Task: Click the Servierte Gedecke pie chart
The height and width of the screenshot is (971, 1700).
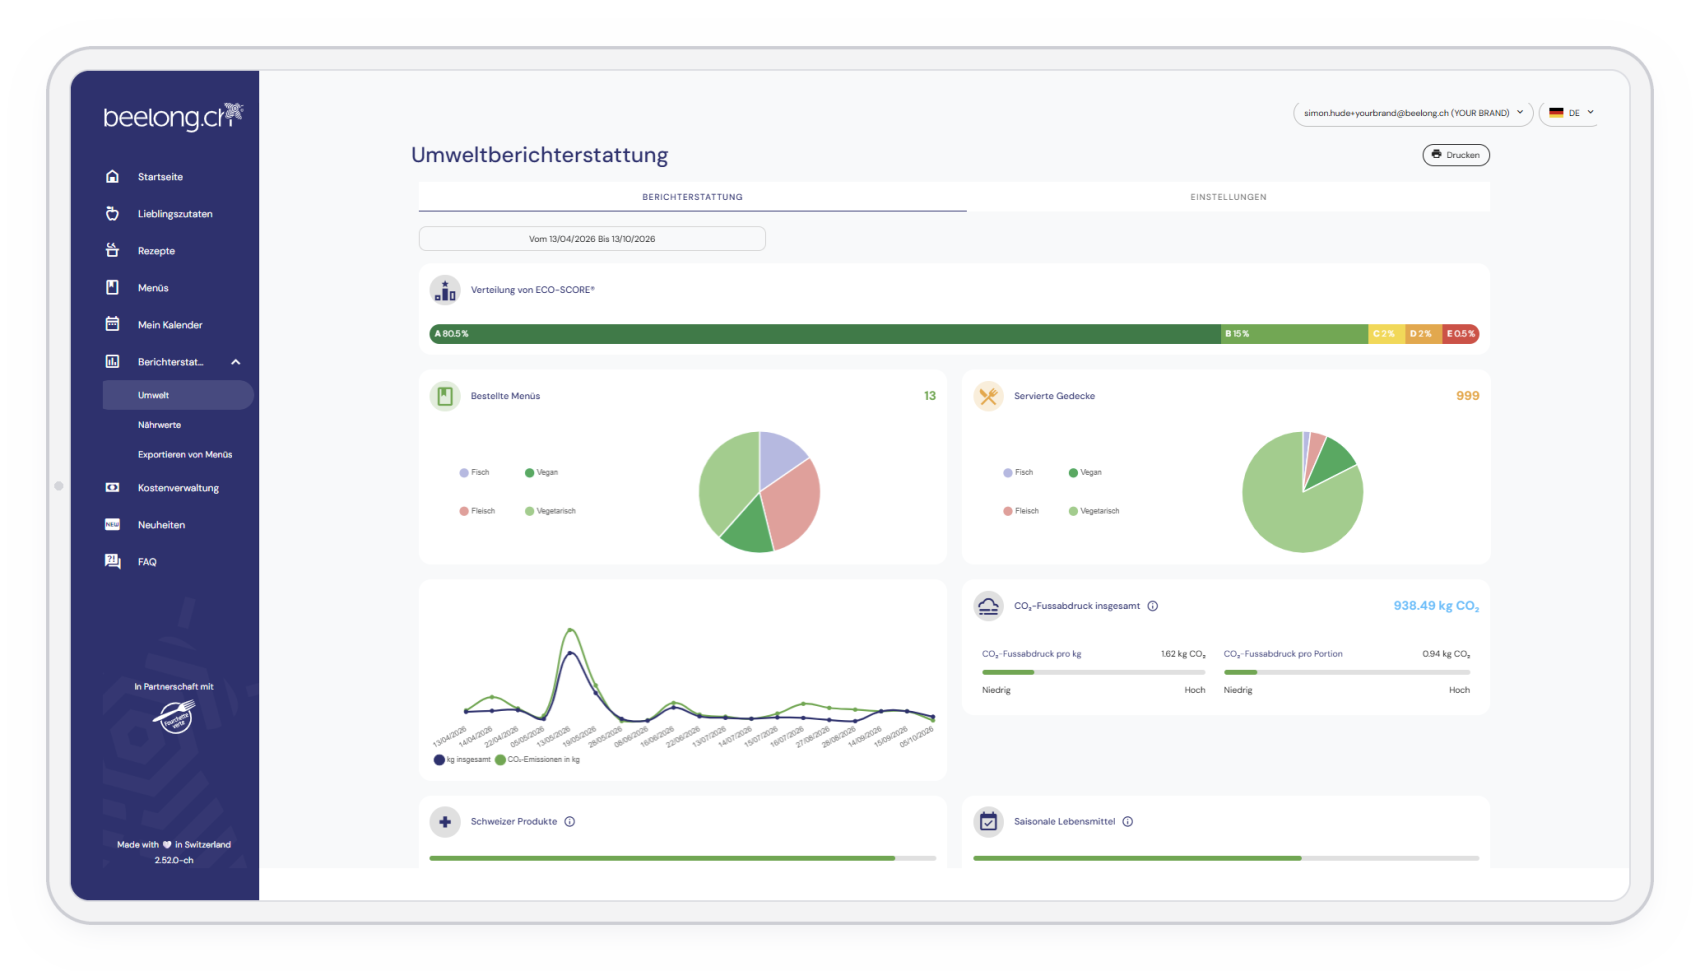Action: [1302, 492]
